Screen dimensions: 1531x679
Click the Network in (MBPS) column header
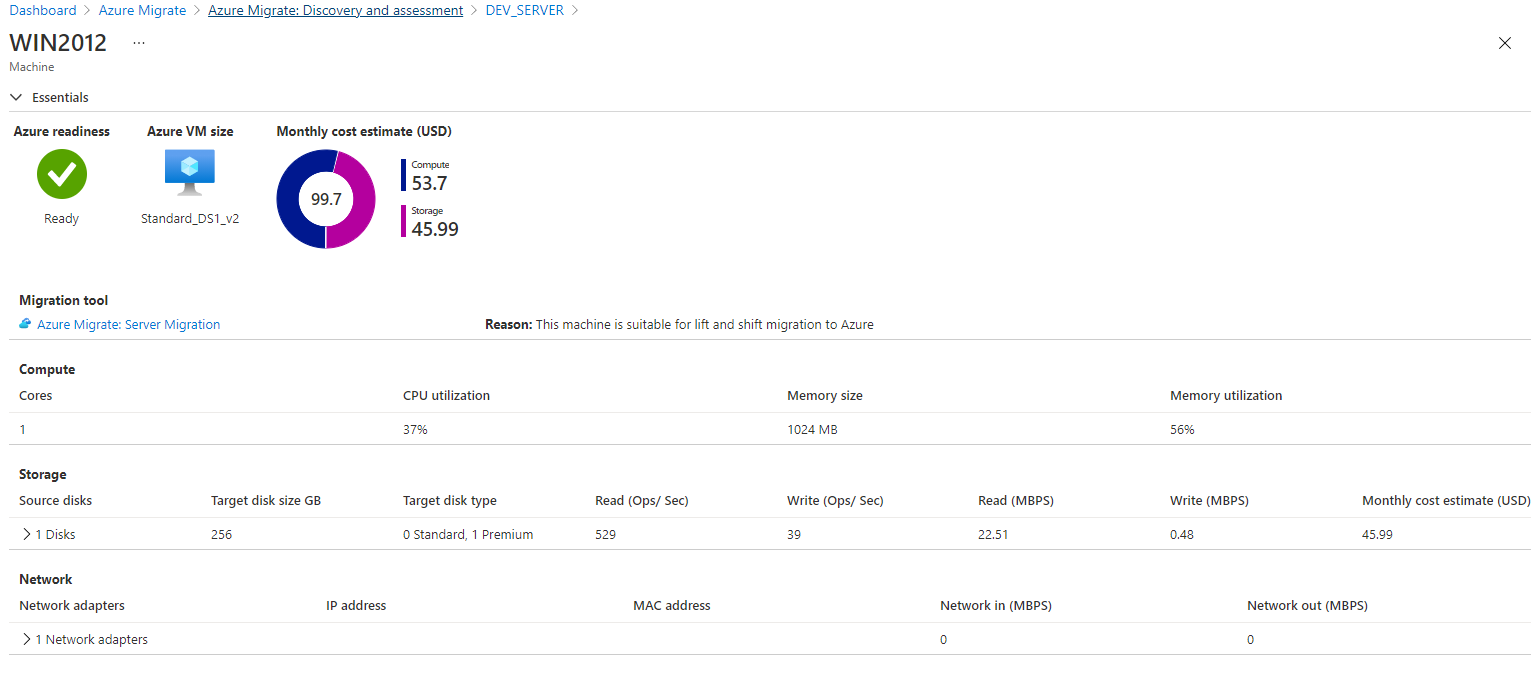click(996, 606)
